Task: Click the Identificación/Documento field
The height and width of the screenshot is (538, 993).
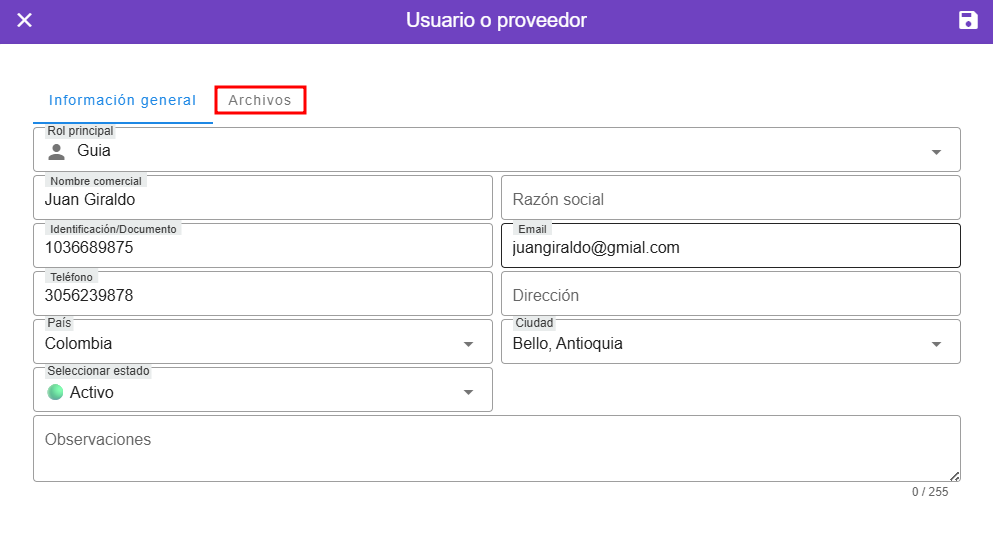Action: [x=262, y=248]
